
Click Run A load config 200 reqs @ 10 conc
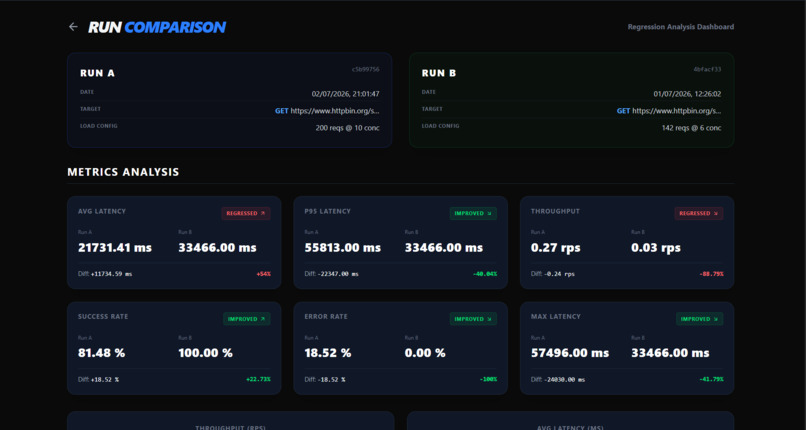click(x=347, y=128)
